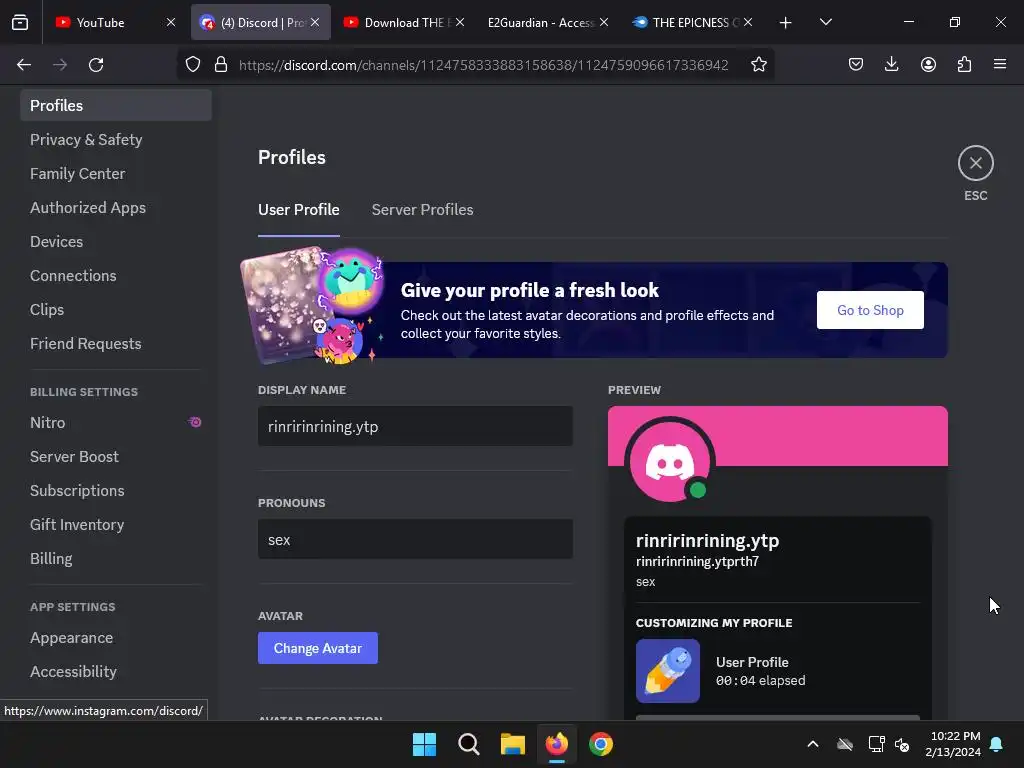Reload the current Discord page
This screenshot has height=768, width=1024.
click(96, 65)
